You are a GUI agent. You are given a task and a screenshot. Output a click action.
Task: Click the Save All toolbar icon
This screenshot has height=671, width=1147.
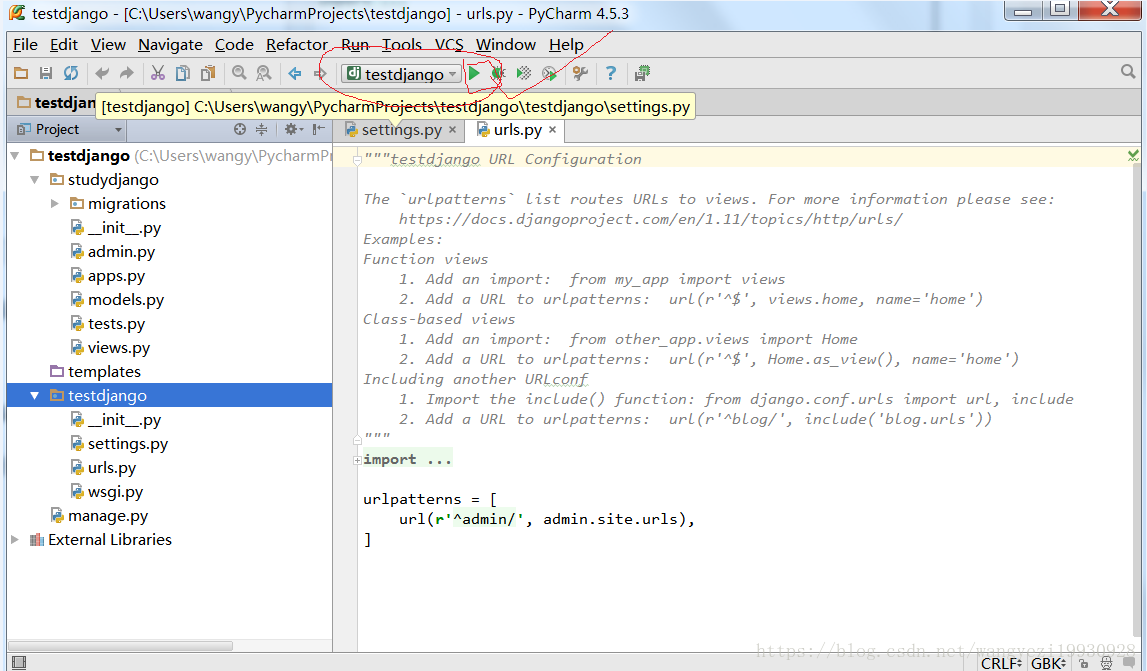(45, 73)
